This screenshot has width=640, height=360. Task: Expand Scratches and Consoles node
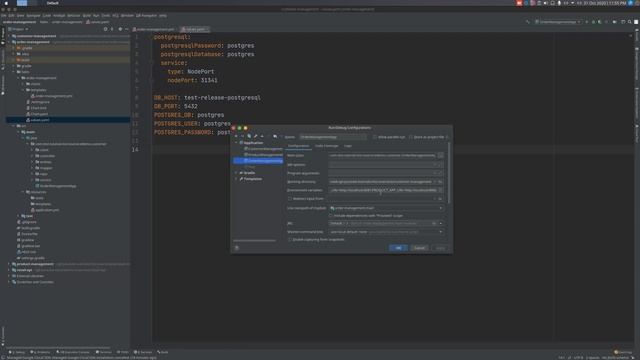click(x=9, y=282)
